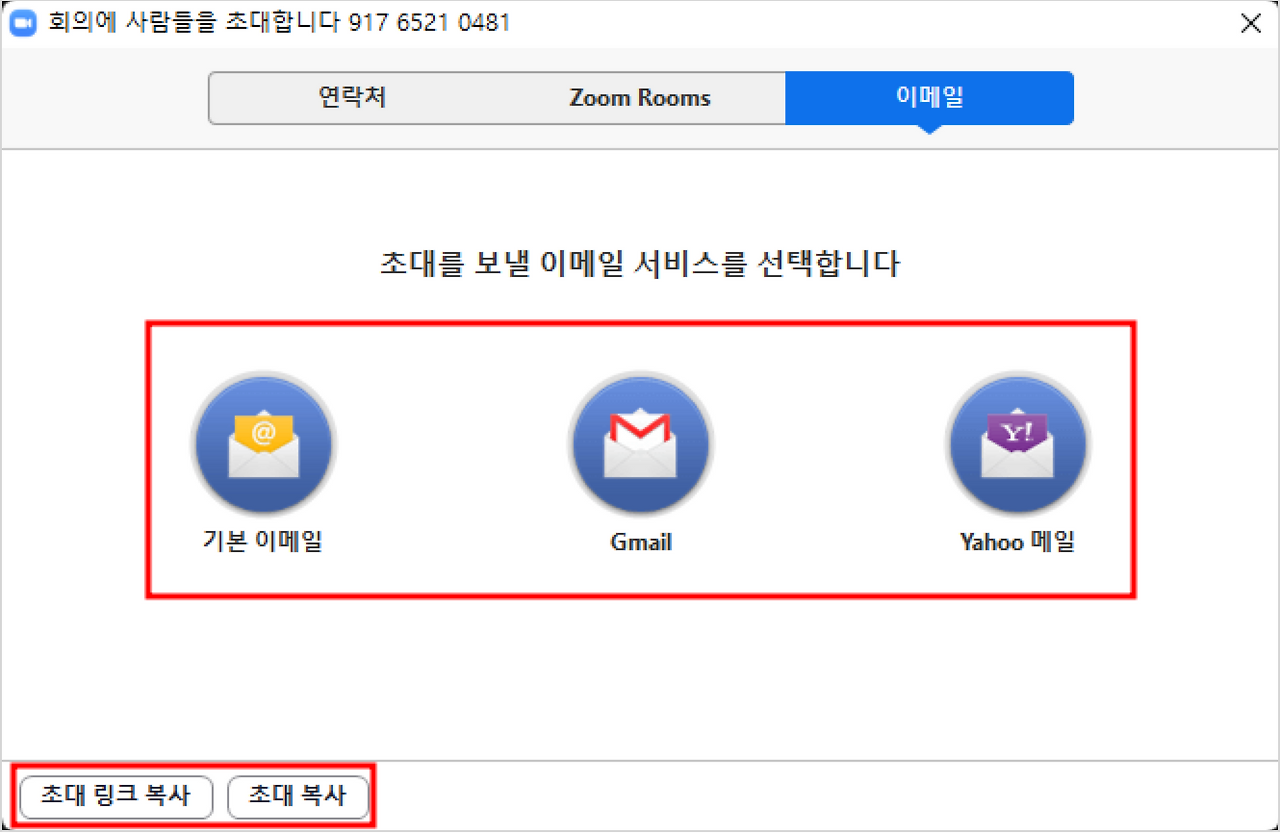
Task: Click the 초대 링크 복사 button
Action: pyautogui.click(x=116, y=796)
